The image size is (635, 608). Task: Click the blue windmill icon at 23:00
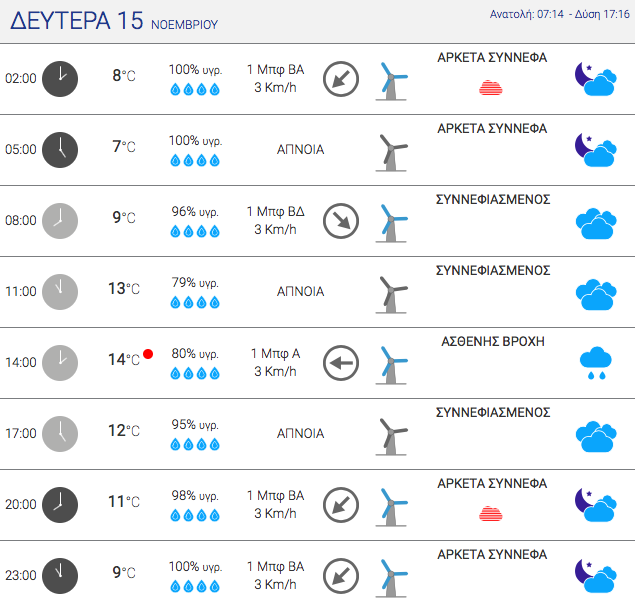(391, 578)
